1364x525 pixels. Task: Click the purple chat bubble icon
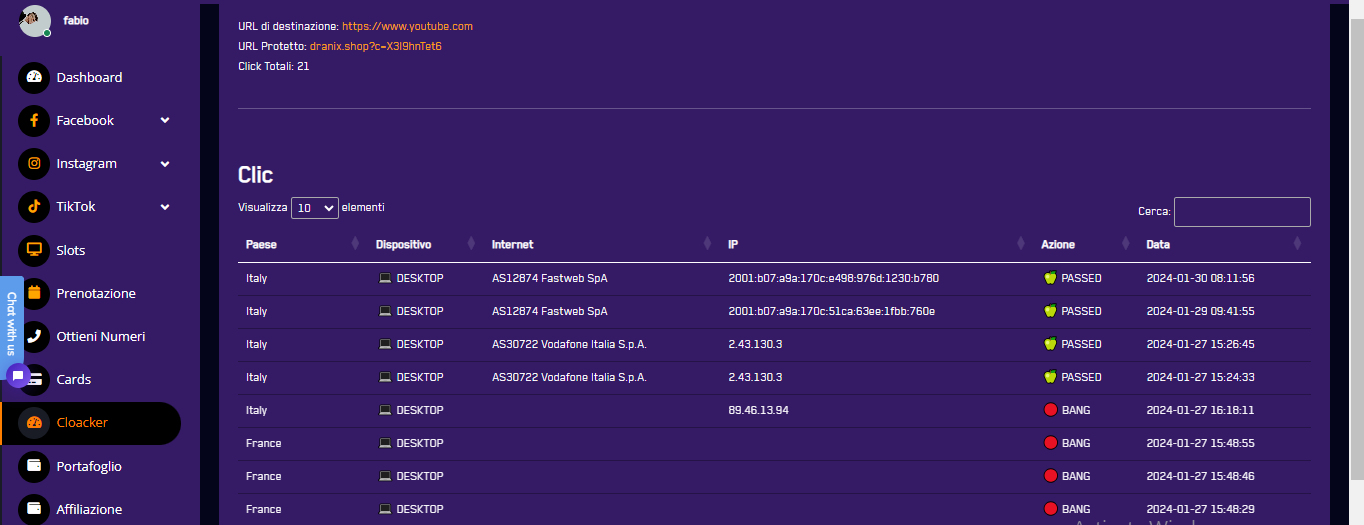[x=17, y=376]
